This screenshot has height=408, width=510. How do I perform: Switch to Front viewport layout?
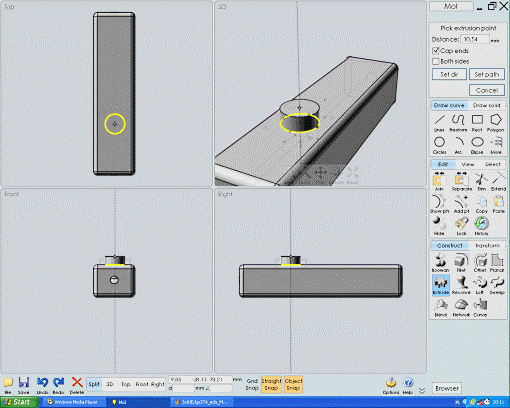[x=142, y=384]
